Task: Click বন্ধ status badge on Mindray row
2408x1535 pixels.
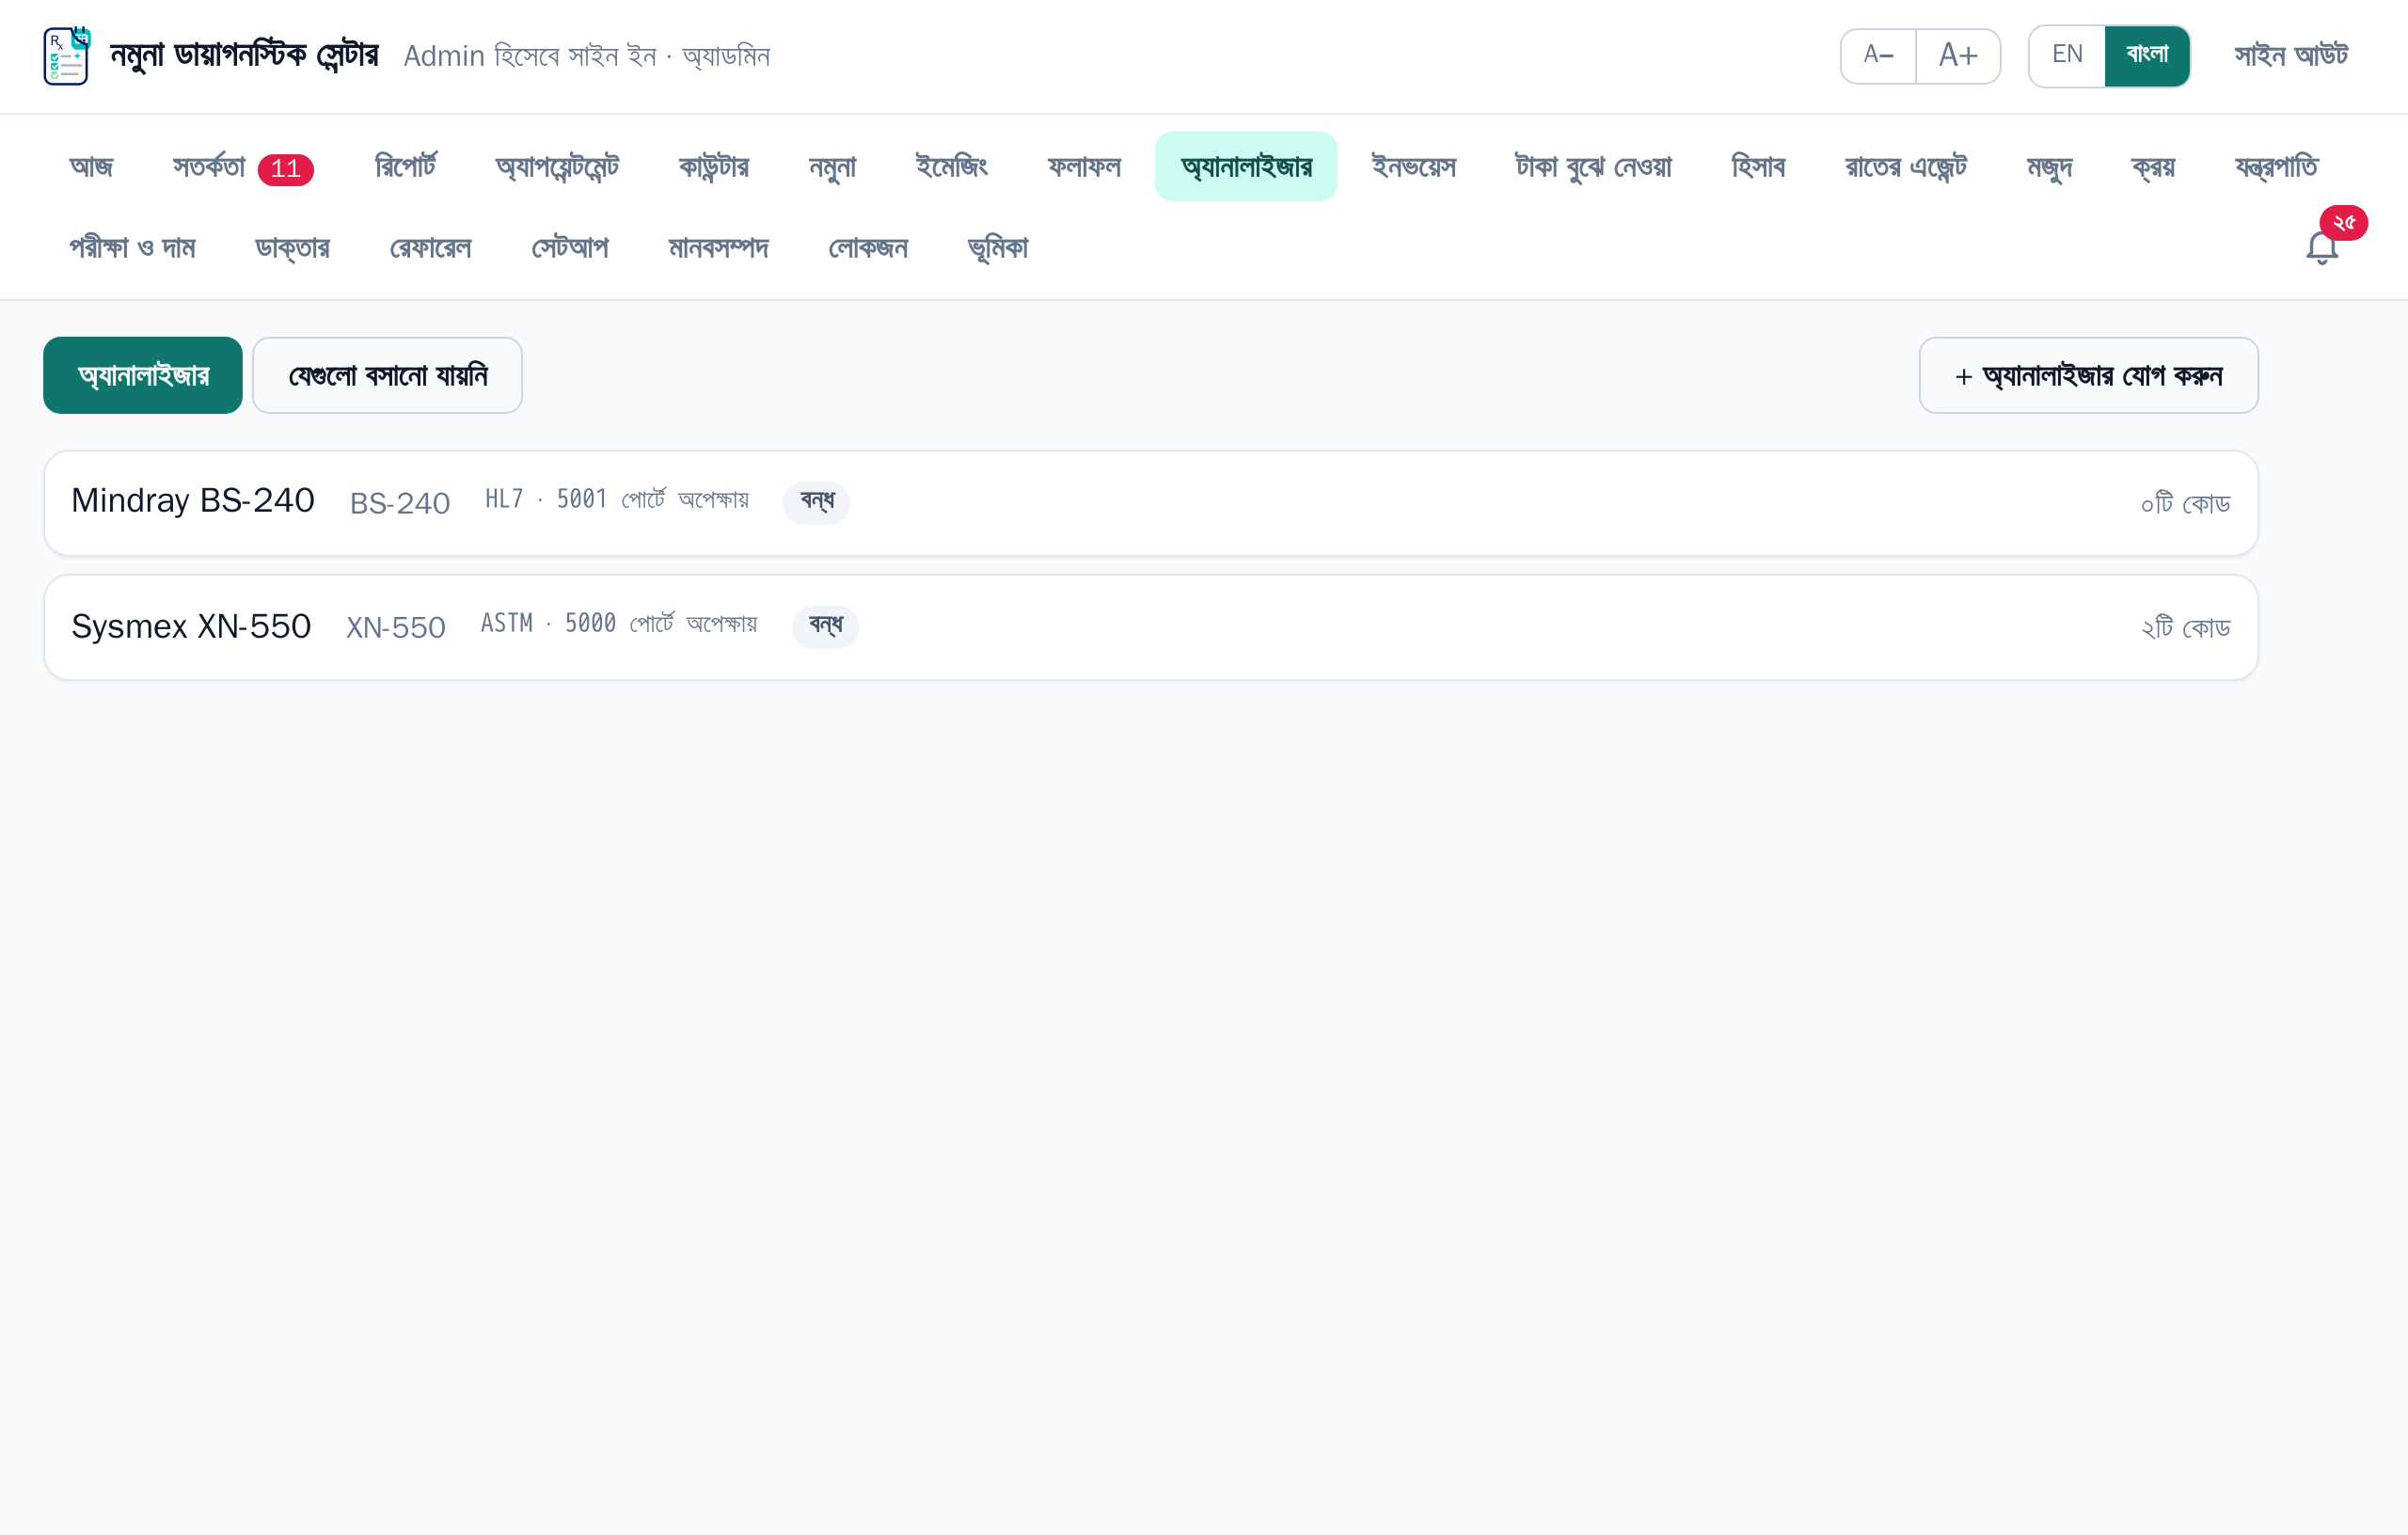Action: point(817,502)
